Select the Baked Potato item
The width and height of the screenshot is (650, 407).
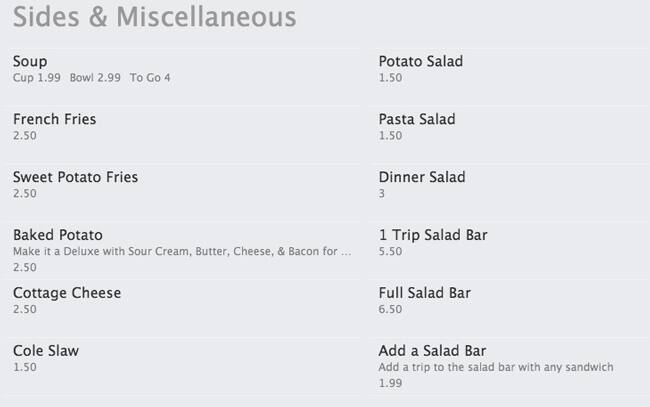point(57,236)
